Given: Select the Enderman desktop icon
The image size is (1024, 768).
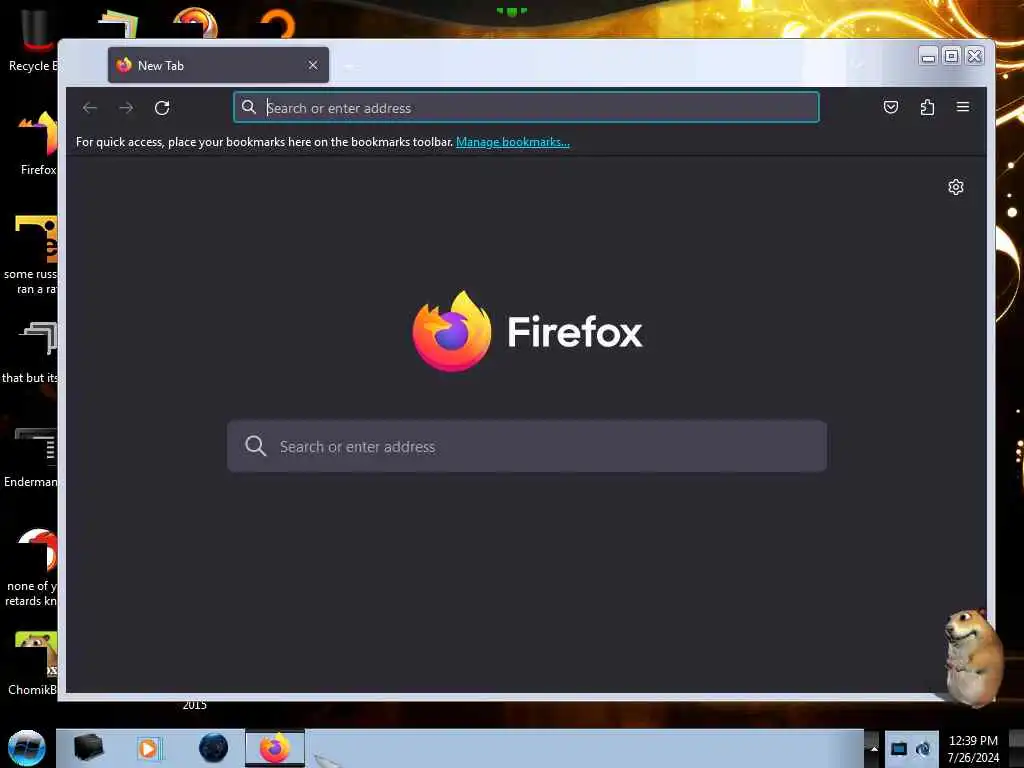Looking at the screenshot, I should click(30, 456).
